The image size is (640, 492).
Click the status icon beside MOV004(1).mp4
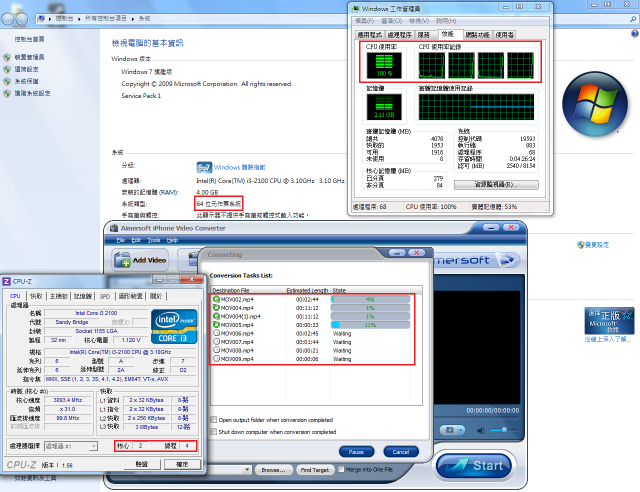pos(216,316)
